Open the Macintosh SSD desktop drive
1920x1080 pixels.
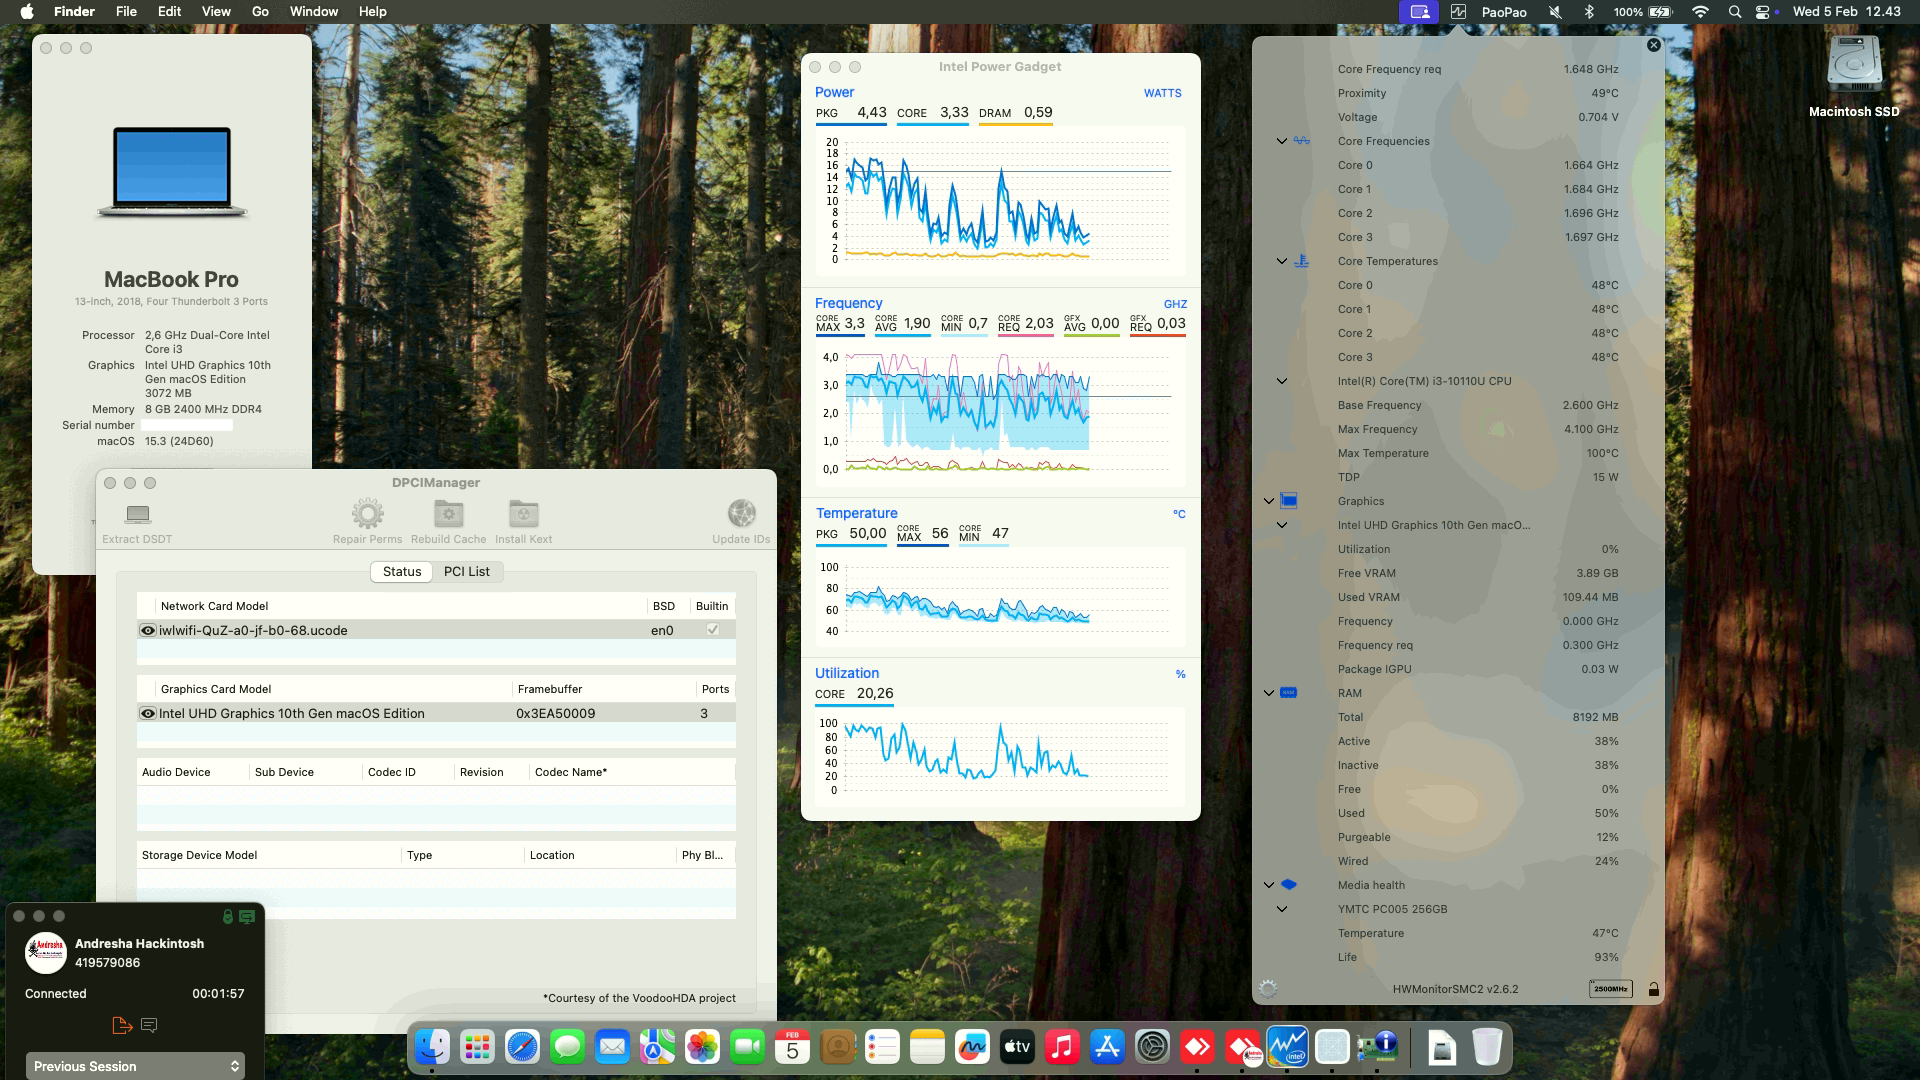[x=1854, y=77]
